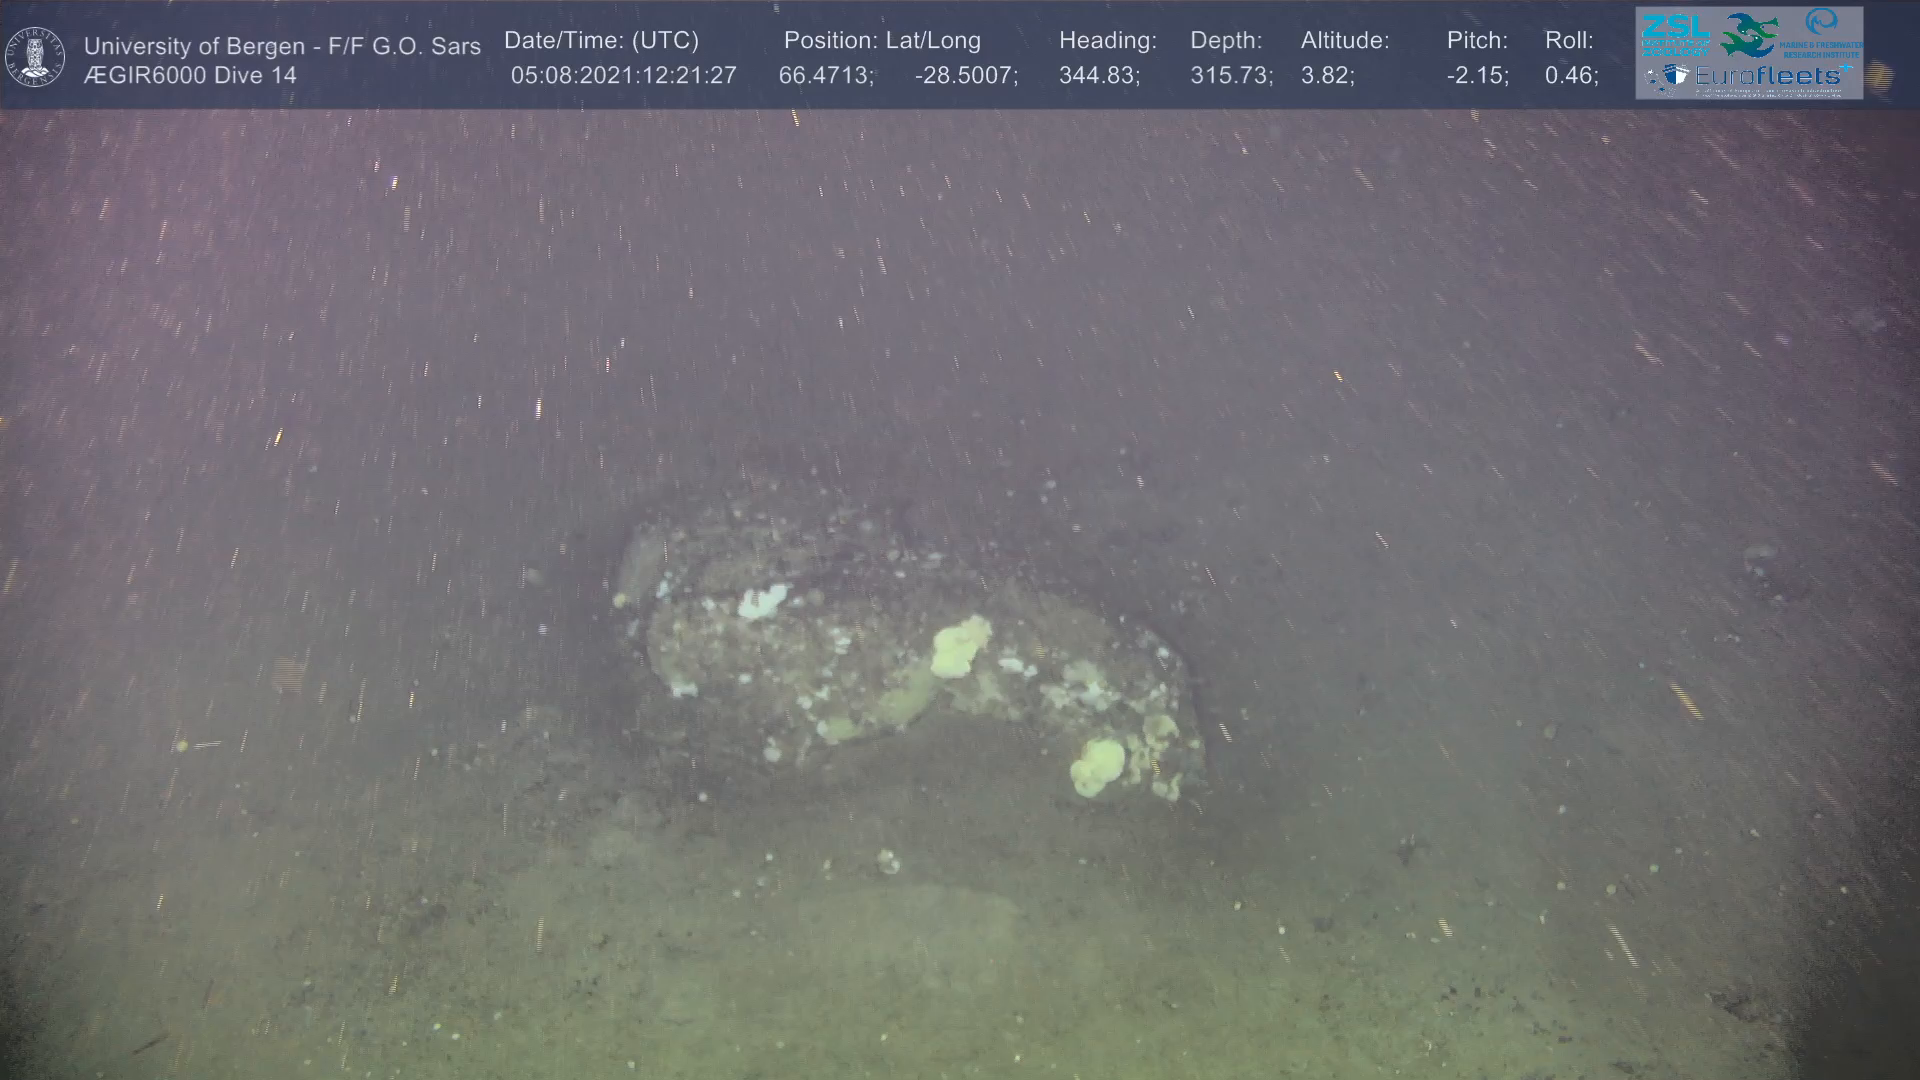Image resolution: width=1920 pixels, height=1080 pixels.
Task: Click the large yellow sponge on the boulder's top
Action: coord(961,645)
